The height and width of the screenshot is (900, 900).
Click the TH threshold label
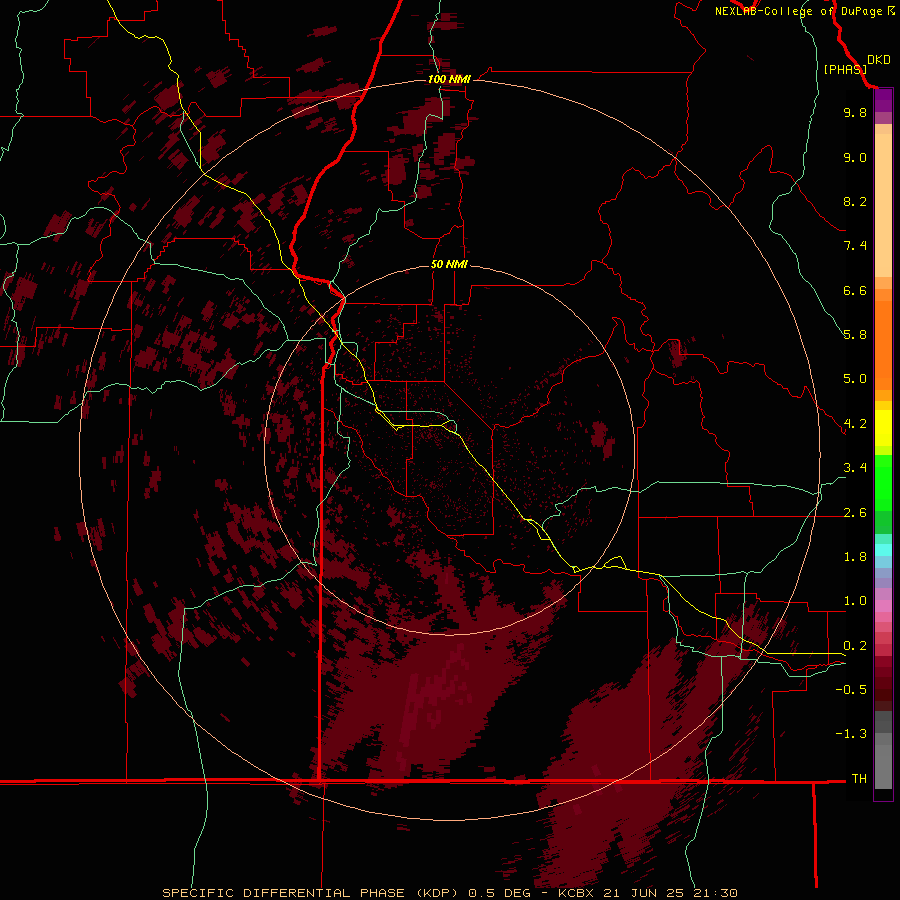click(859, 779)
